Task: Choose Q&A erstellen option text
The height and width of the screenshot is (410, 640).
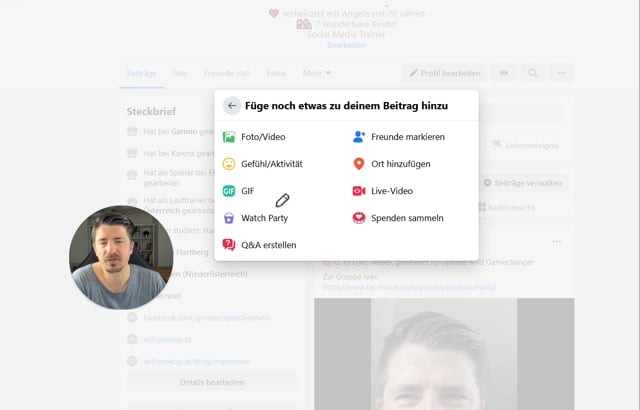Action: click(x=269, y=245)
